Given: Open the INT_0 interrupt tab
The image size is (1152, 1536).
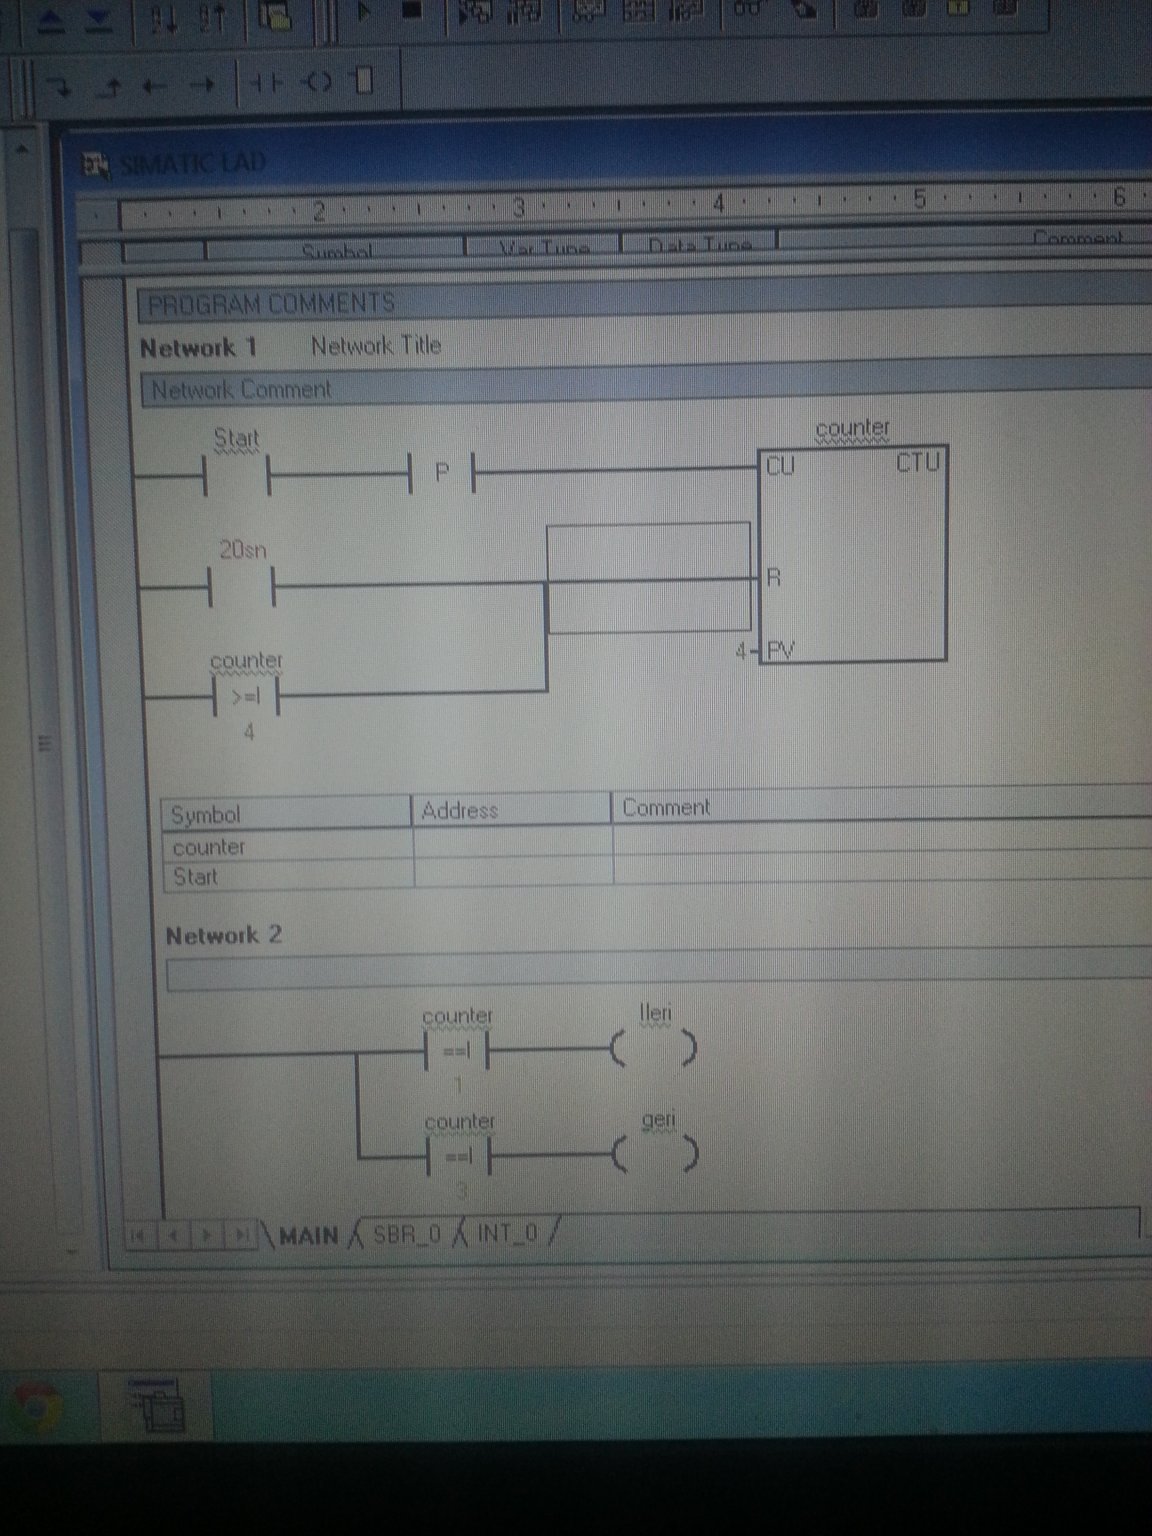Looking at the screenshot, I should coord(507,1232).
